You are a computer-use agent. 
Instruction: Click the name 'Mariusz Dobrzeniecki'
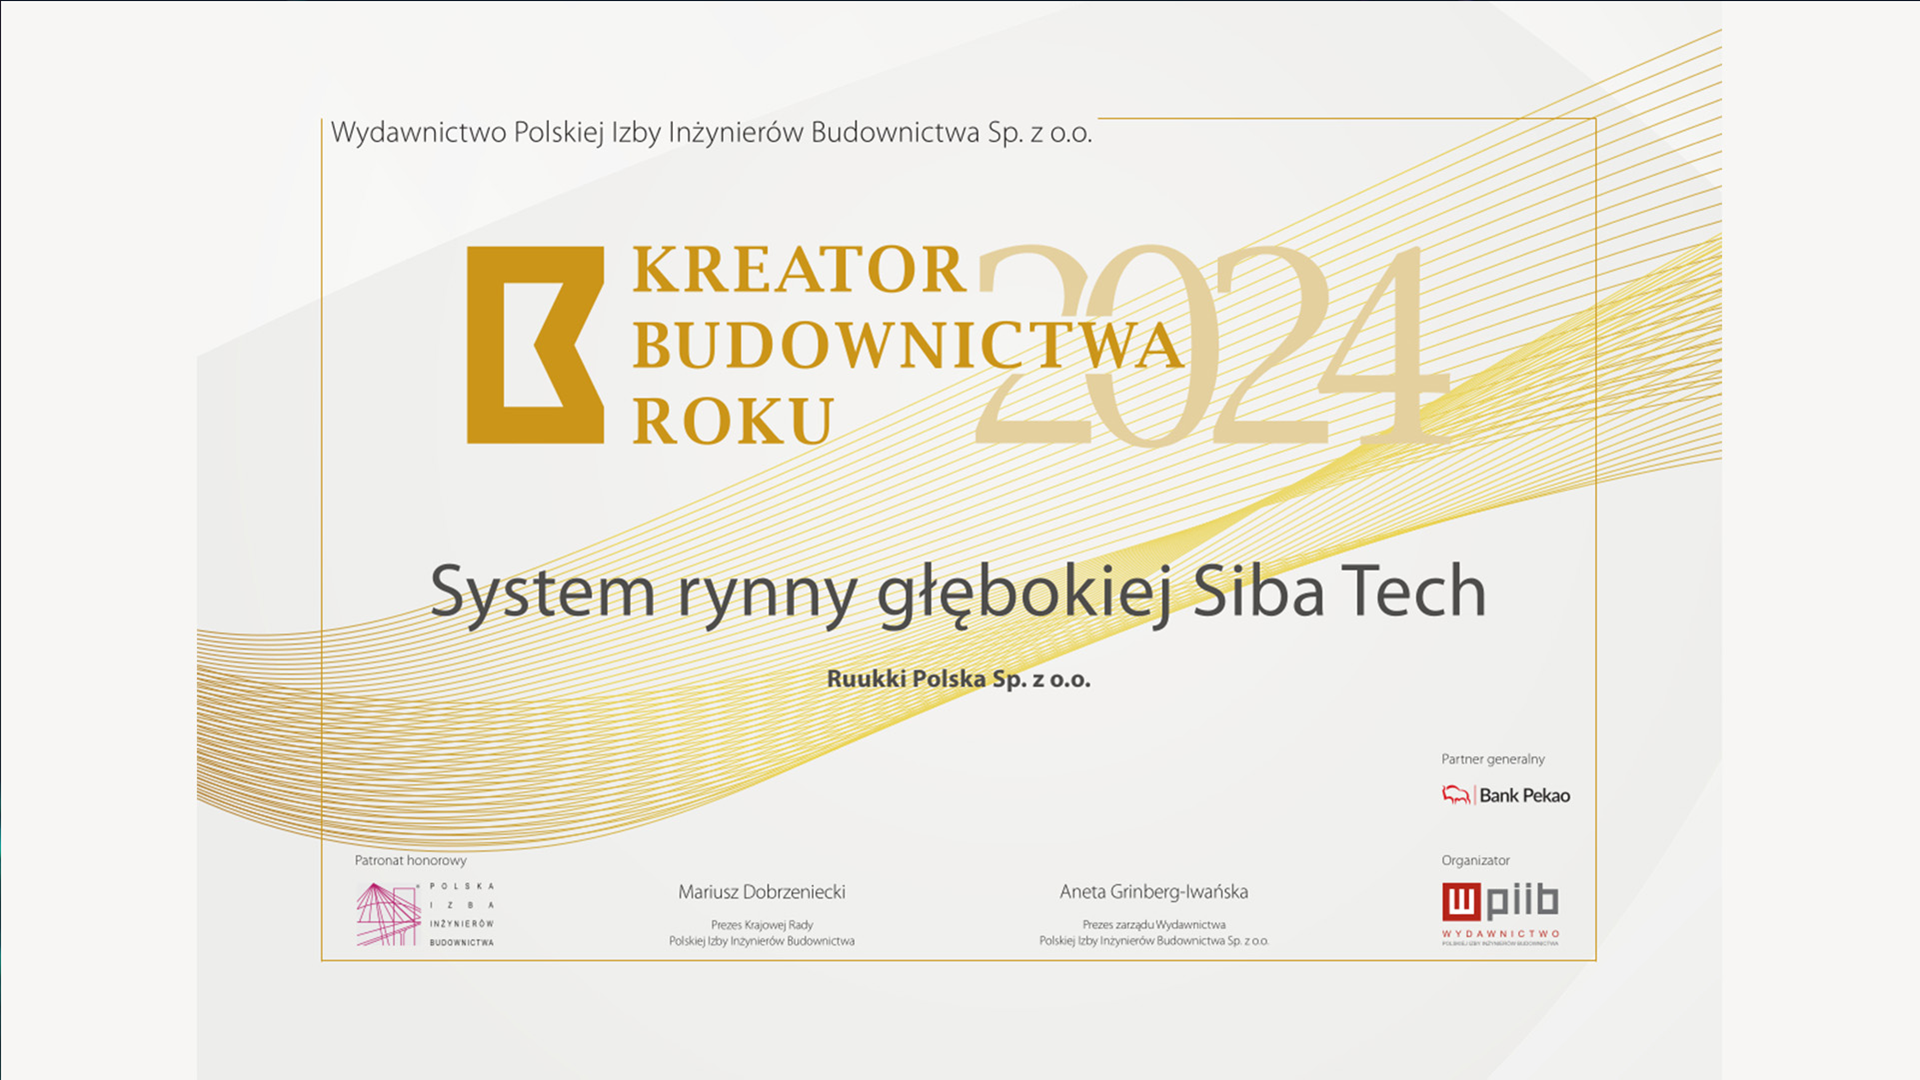click(762, 892)
